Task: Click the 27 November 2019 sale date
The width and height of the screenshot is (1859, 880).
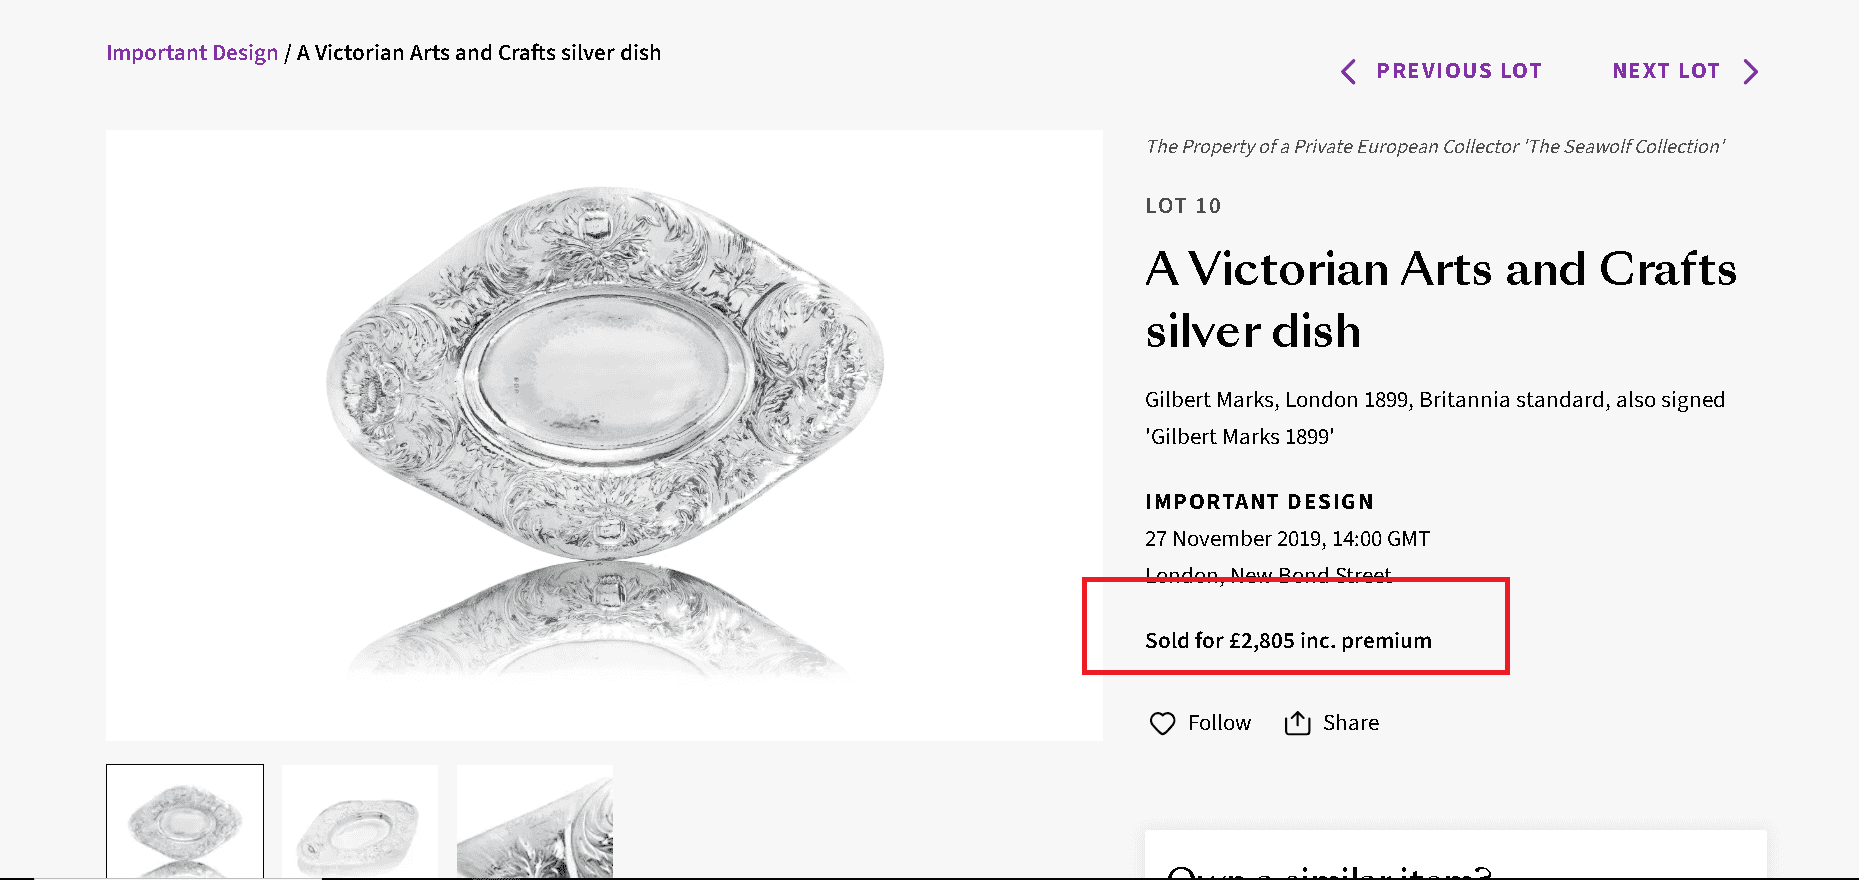Action: pos(1287,538)
